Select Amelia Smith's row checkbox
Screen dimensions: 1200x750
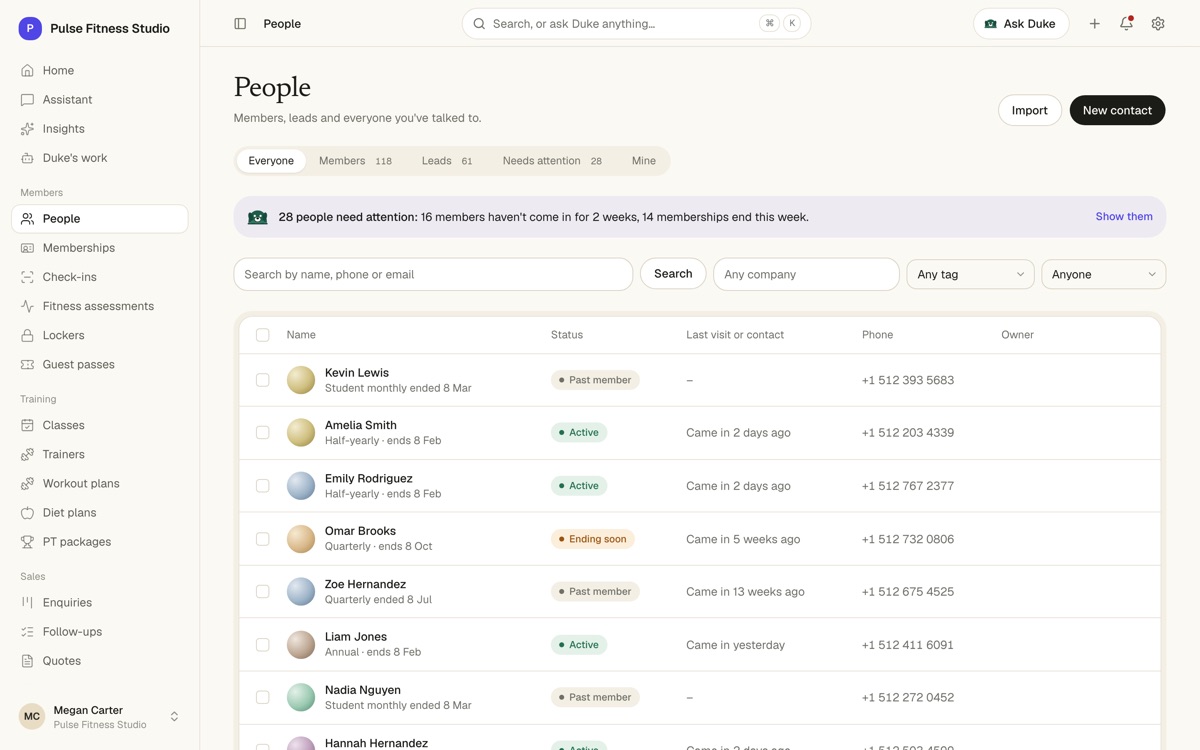(x=263, y=433)
